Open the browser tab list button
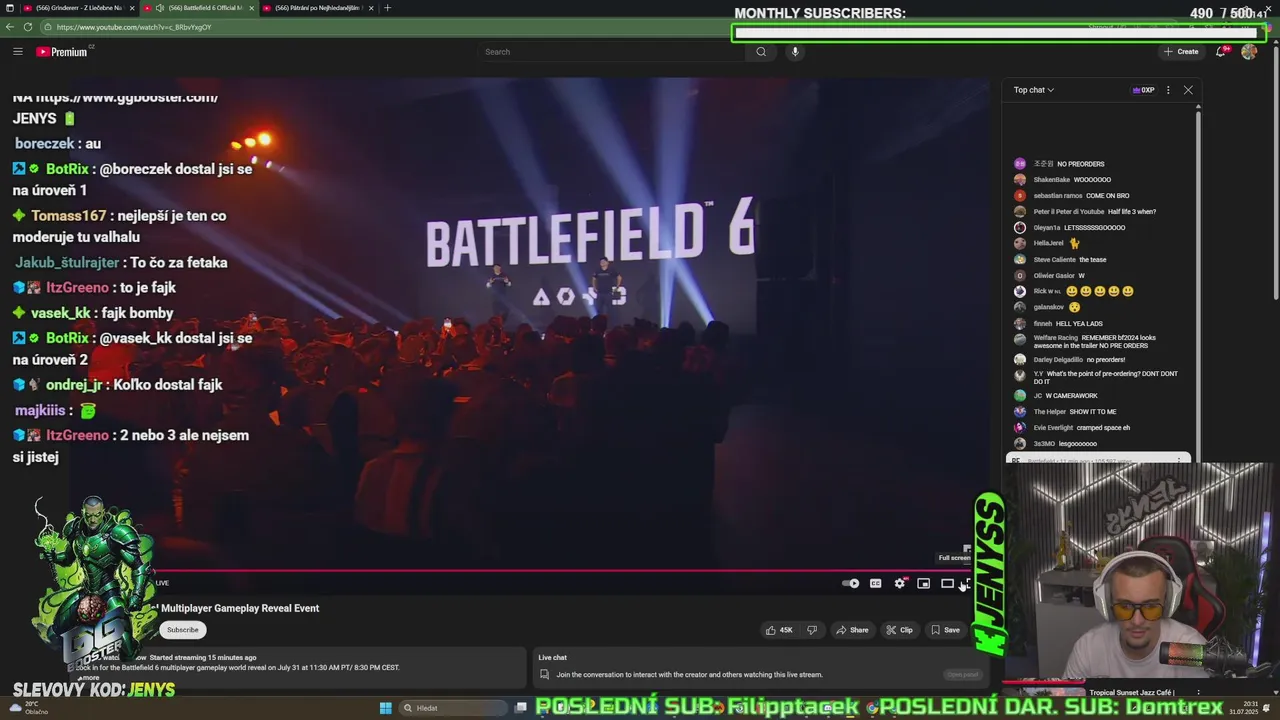The width and height of the screenshot is (1280, 720). [10, 8]
